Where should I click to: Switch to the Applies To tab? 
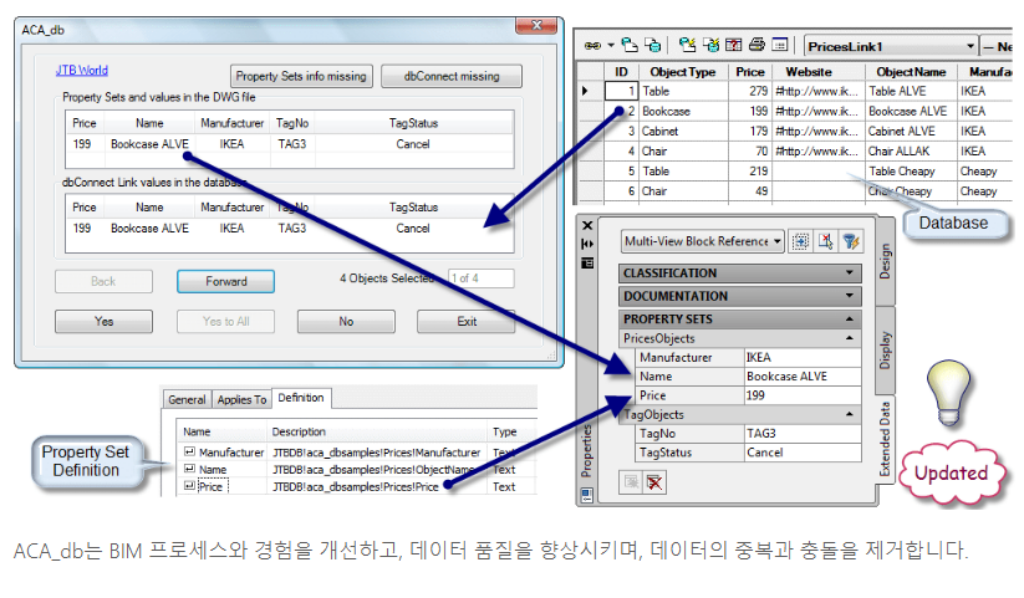242,400
